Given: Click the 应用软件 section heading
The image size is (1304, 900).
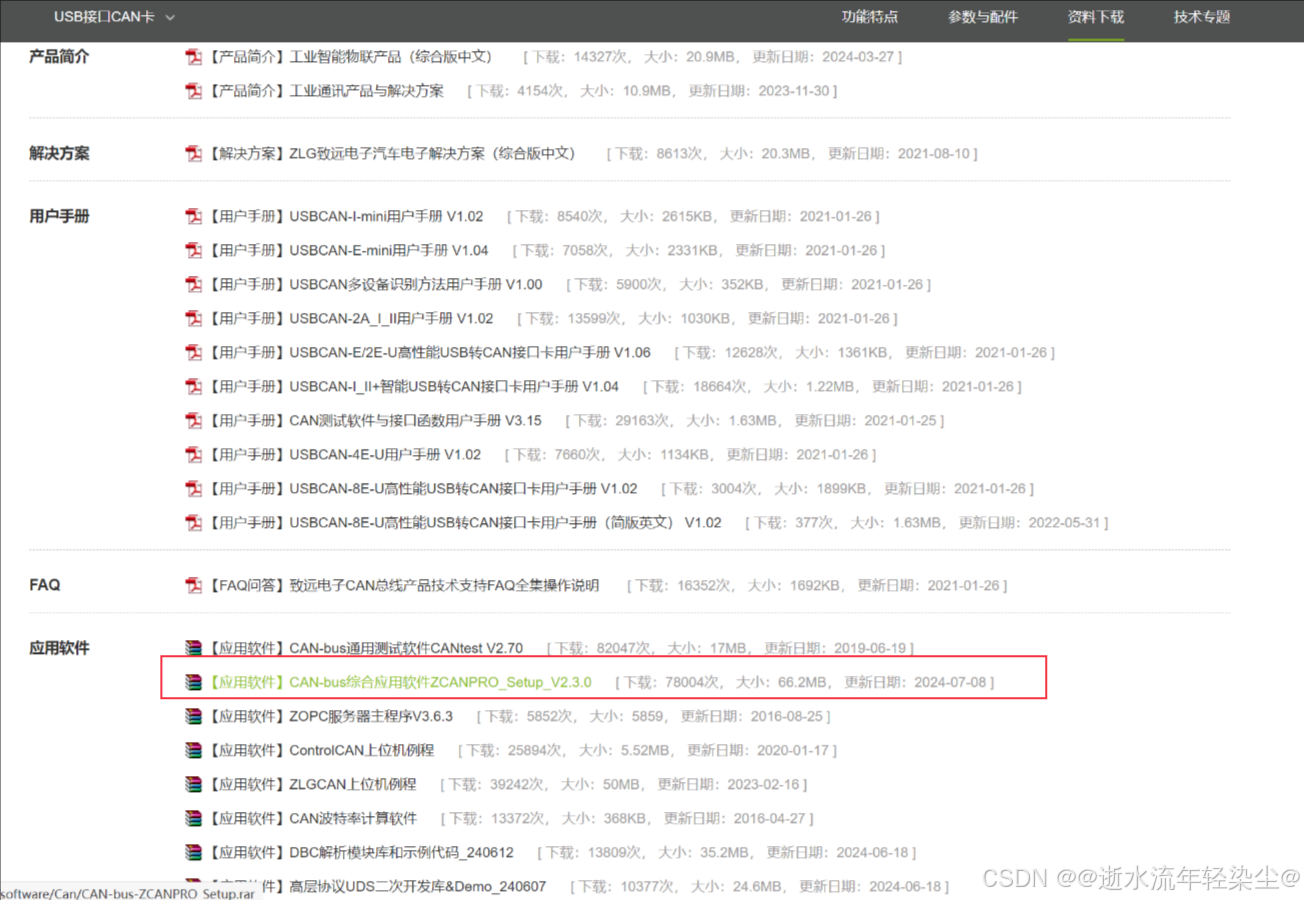Looking at the screenshot, I should (x=59, y=648).
